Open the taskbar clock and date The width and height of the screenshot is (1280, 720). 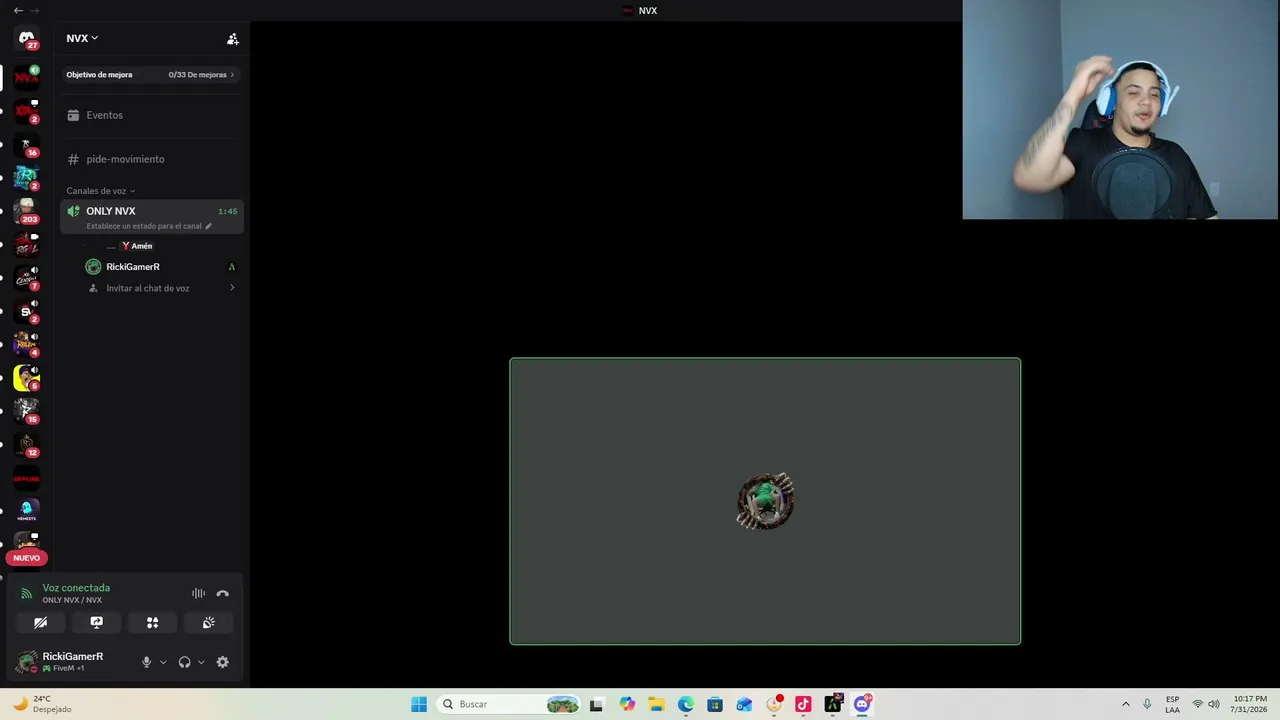pyautogui.click(x=1250, y=704)
